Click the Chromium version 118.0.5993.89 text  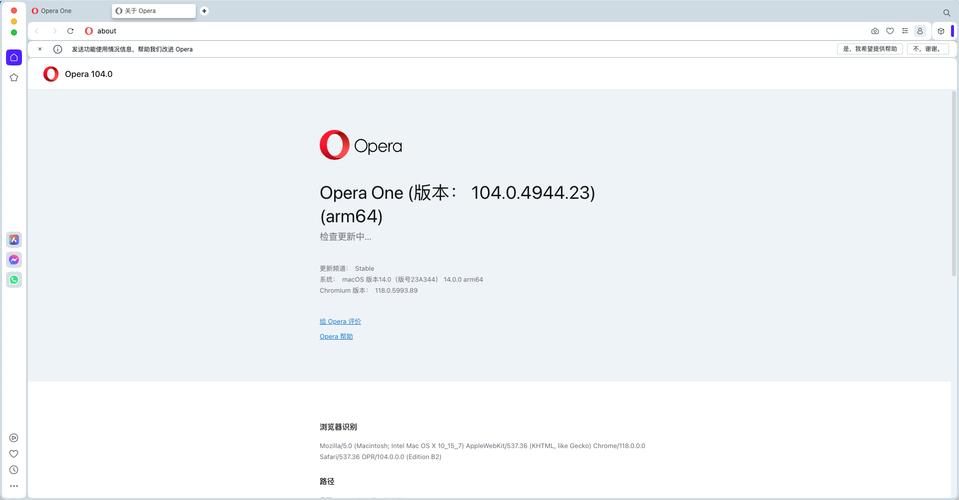[x=396, y=290]
